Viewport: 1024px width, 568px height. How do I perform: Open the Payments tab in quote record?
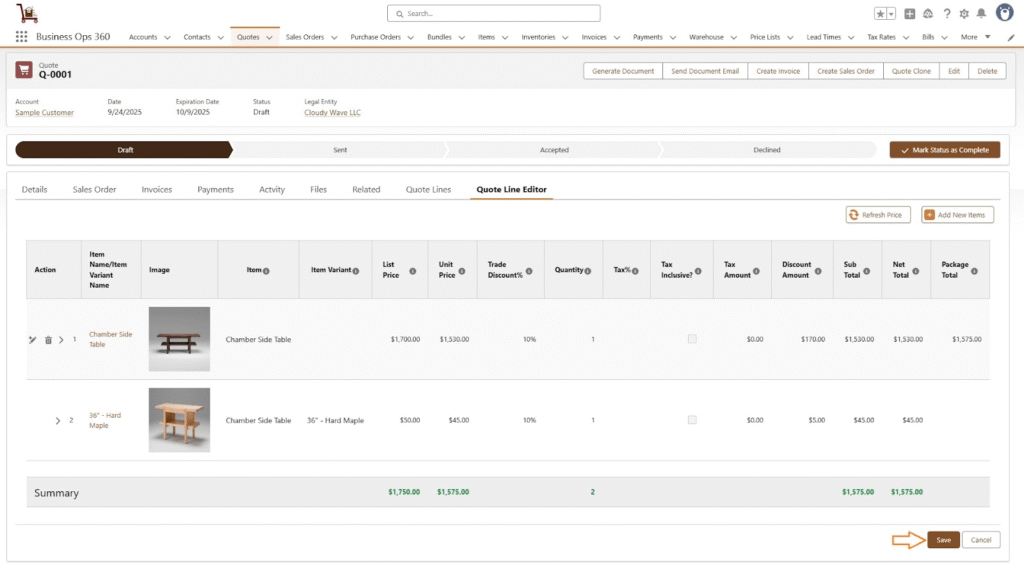tap(215, 189)
